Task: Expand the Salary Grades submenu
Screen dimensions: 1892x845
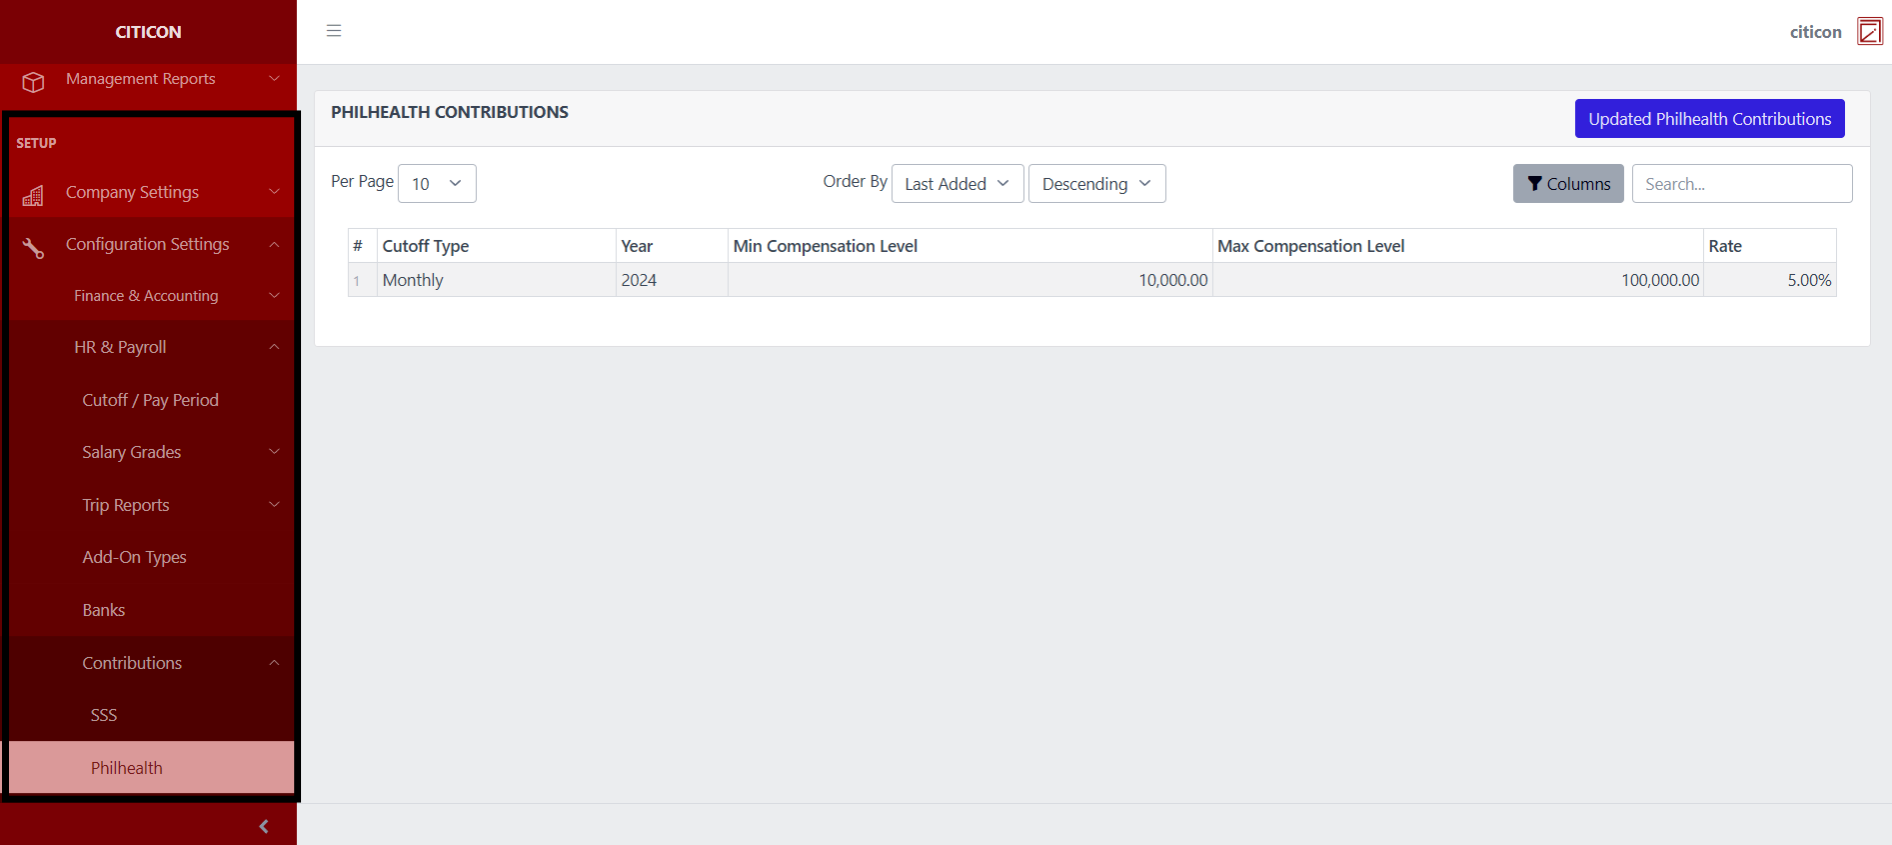Action: 150,452
